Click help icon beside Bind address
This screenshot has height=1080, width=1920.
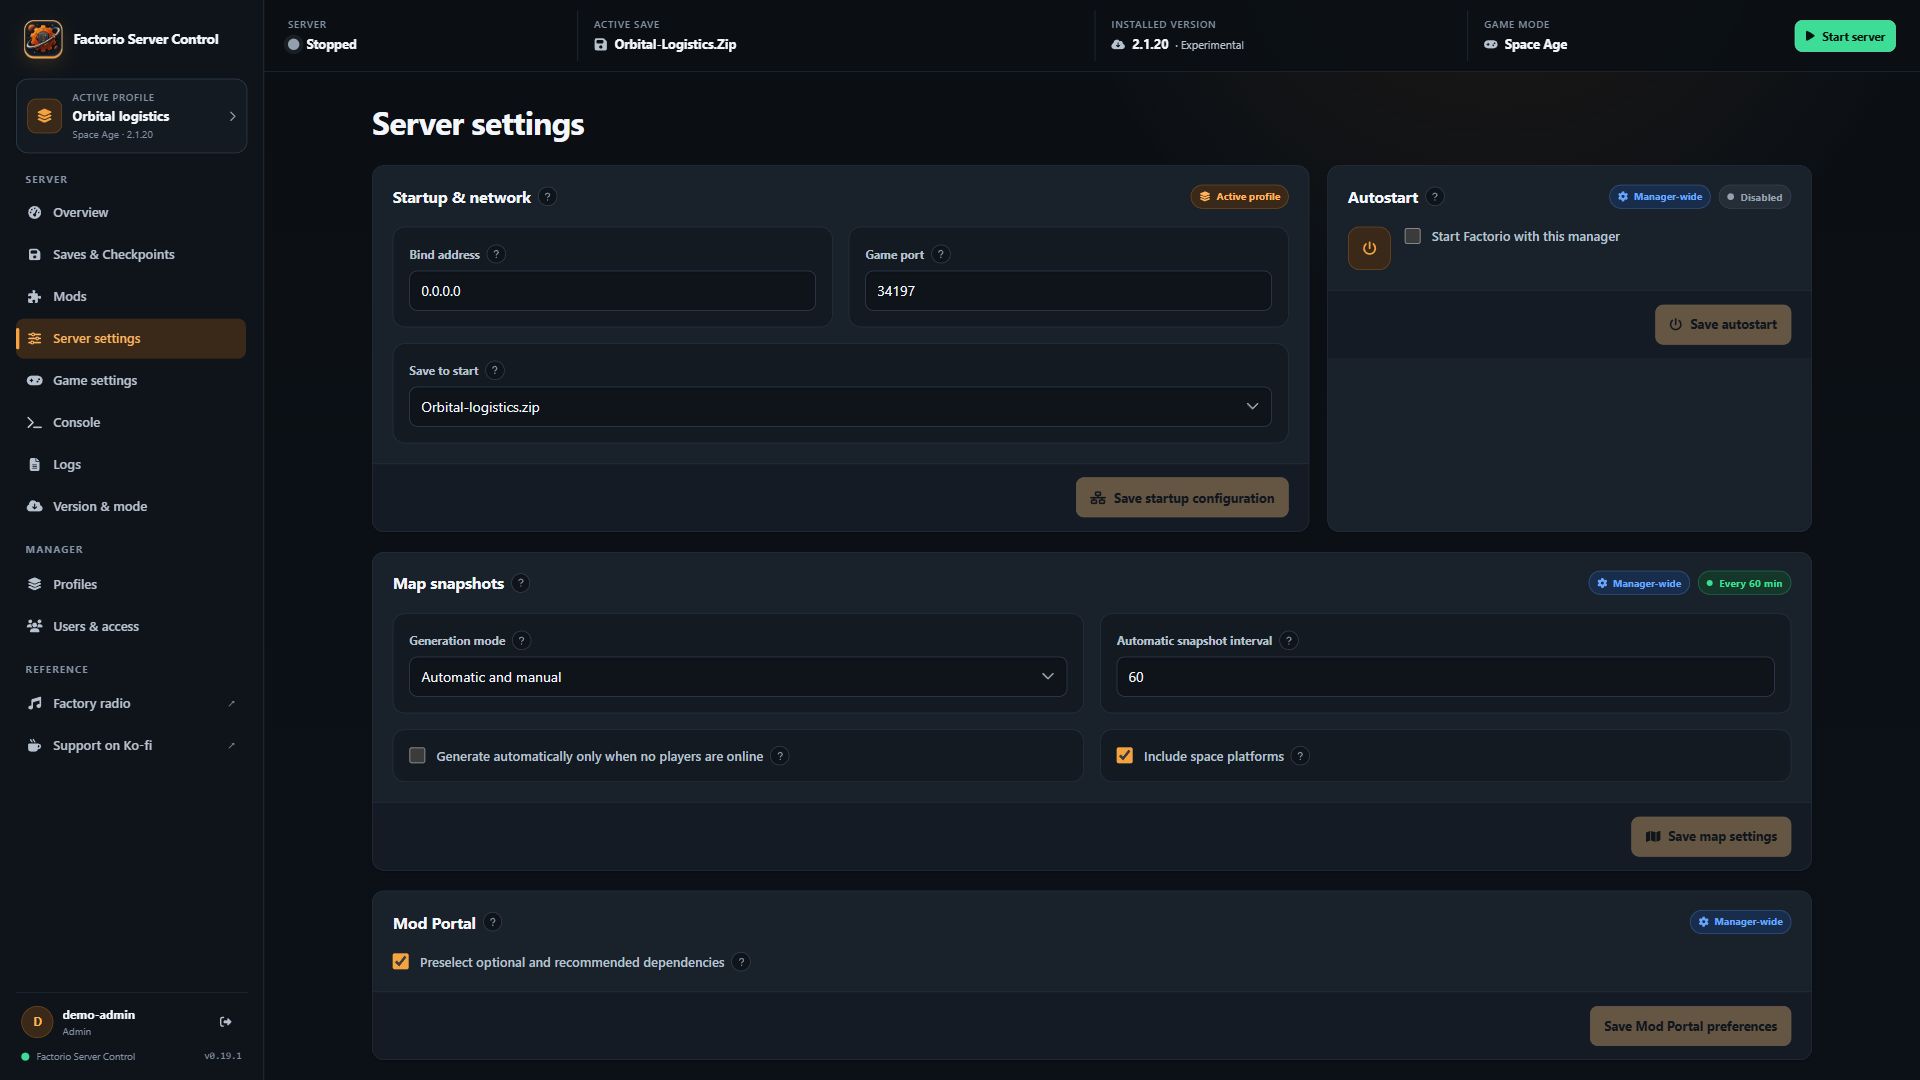496,254
